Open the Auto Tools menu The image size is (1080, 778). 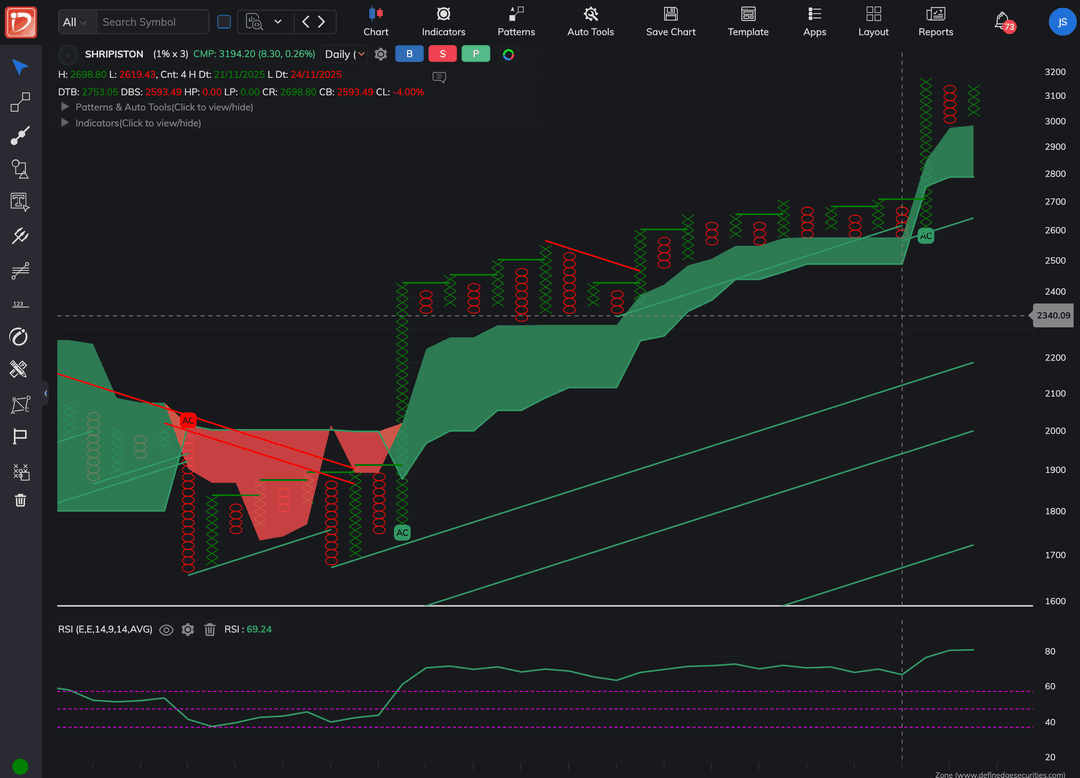(x=590, y=21)
